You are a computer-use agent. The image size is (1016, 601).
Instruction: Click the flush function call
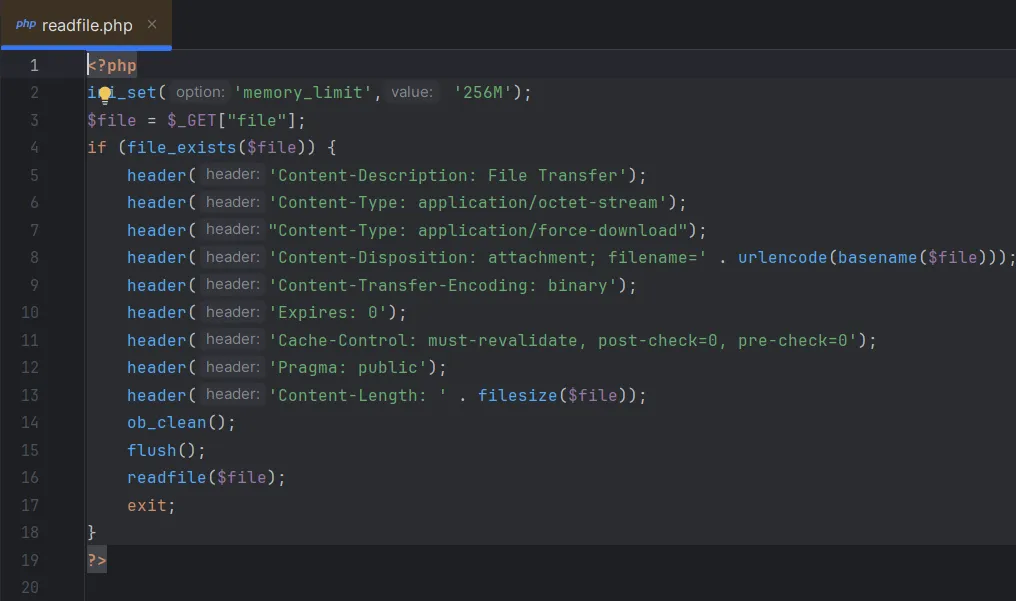[151, 450]
